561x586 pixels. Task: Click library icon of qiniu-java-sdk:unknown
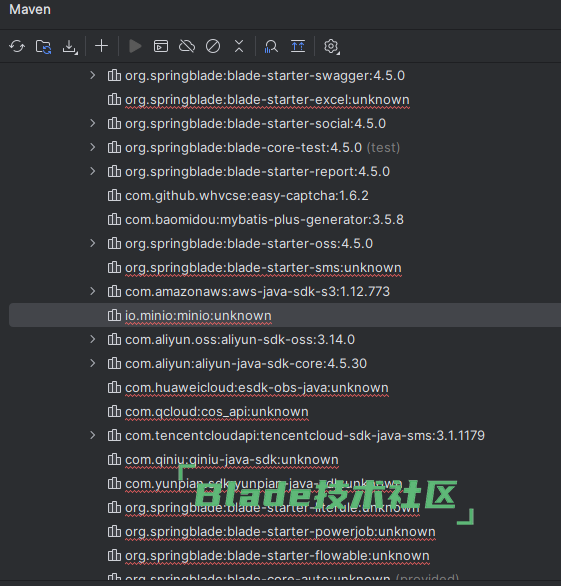tap(114, 459)
